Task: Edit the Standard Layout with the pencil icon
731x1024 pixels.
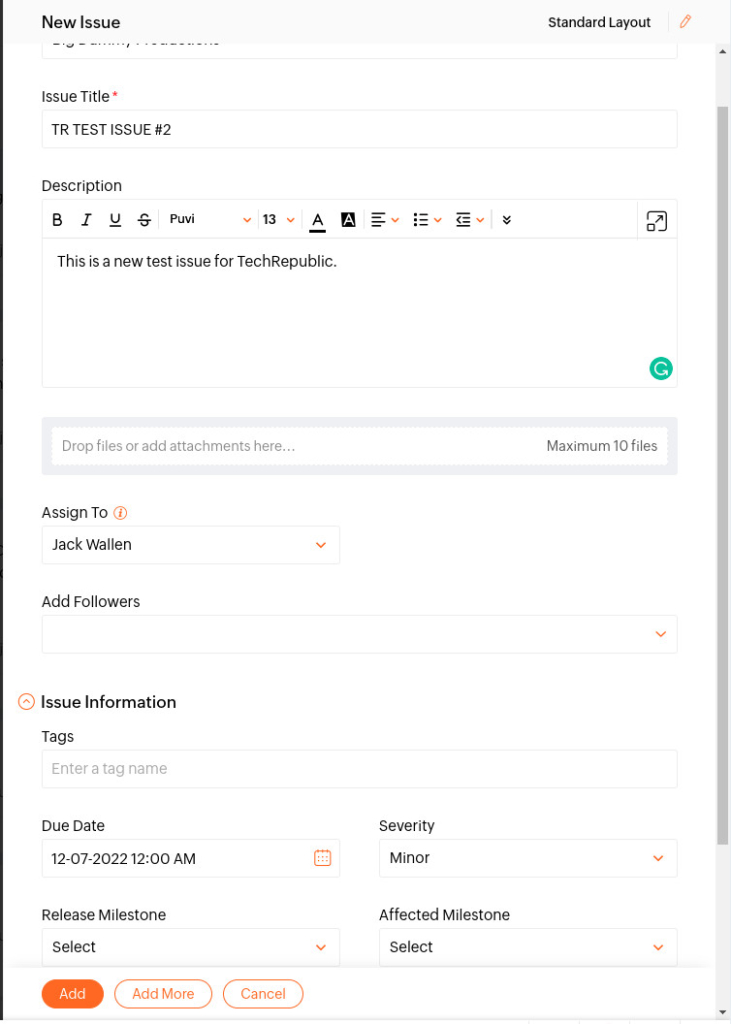Action: [x=684, y=21]
